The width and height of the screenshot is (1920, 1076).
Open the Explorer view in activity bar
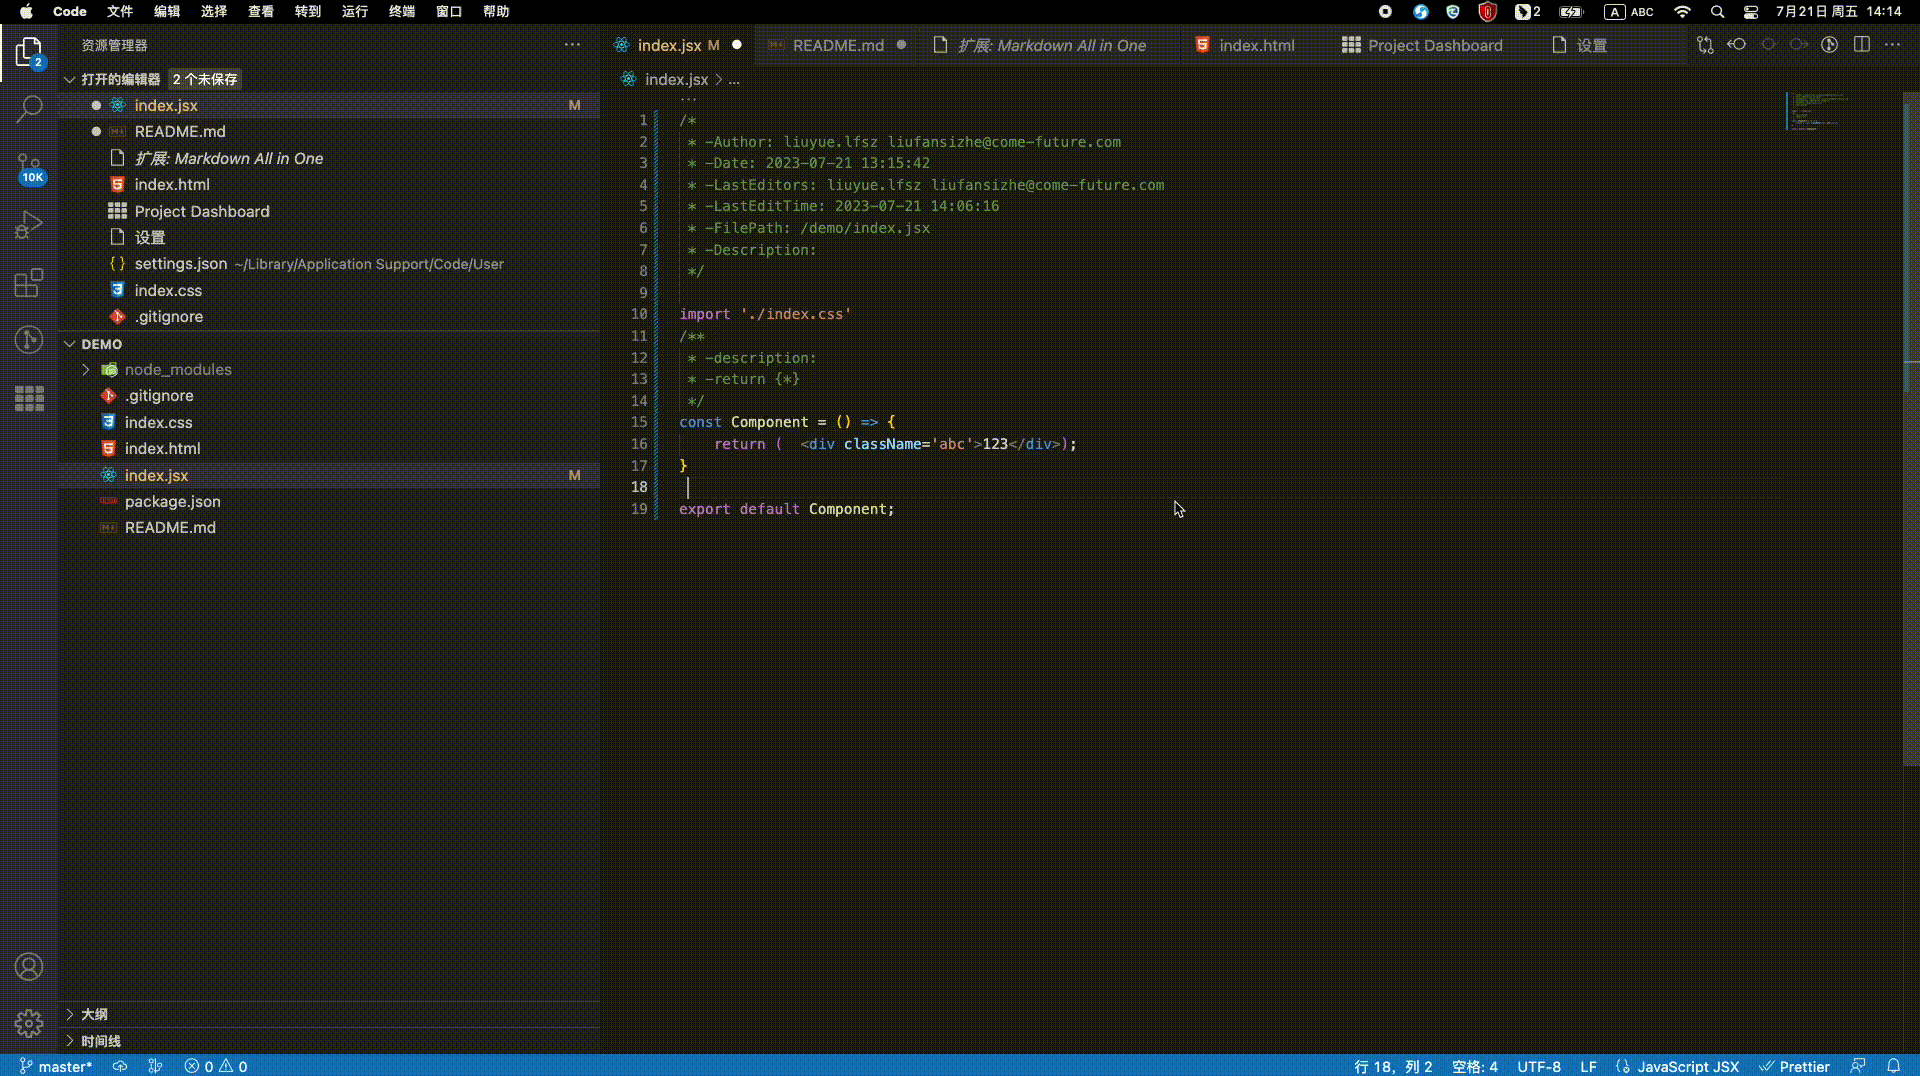29,51
